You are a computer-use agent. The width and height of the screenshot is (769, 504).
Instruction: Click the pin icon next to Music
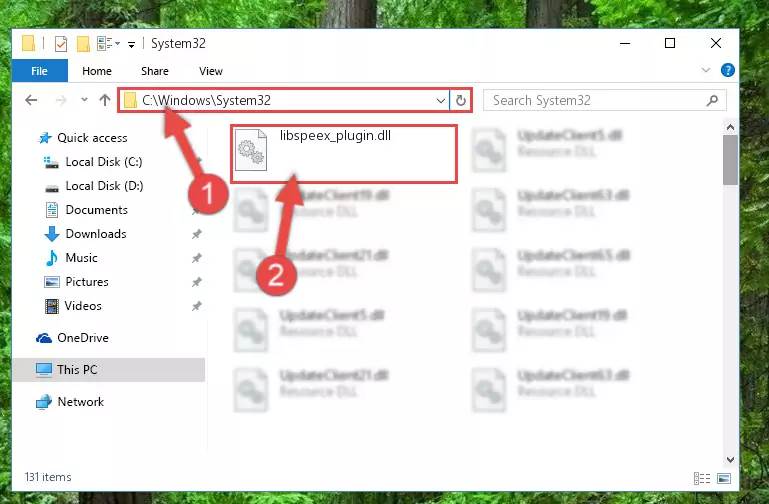coord(197,258)
